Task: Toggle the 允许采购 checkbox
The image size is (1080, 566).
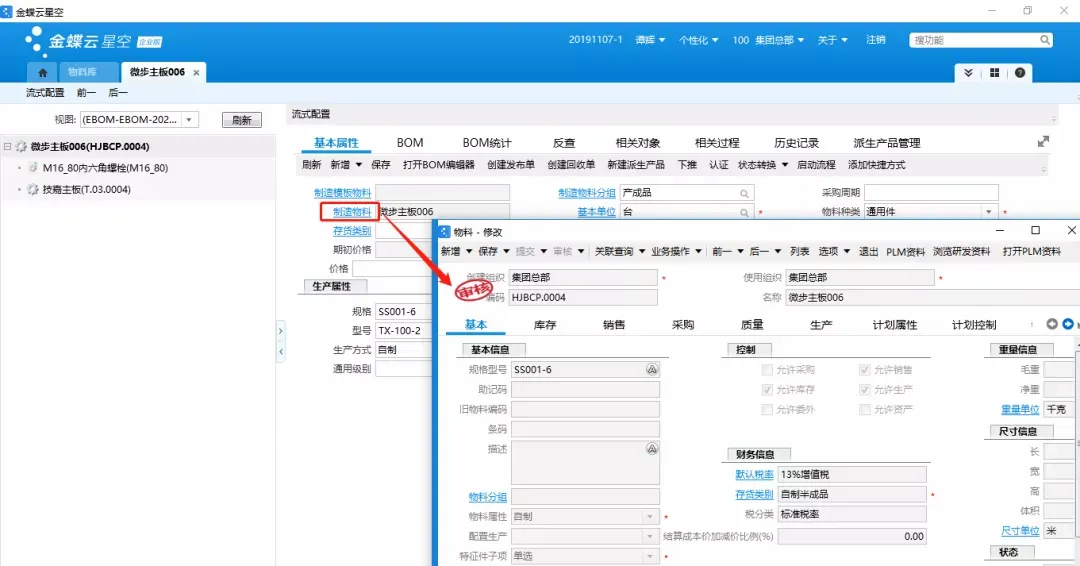Action: click(x=767, y=370)
